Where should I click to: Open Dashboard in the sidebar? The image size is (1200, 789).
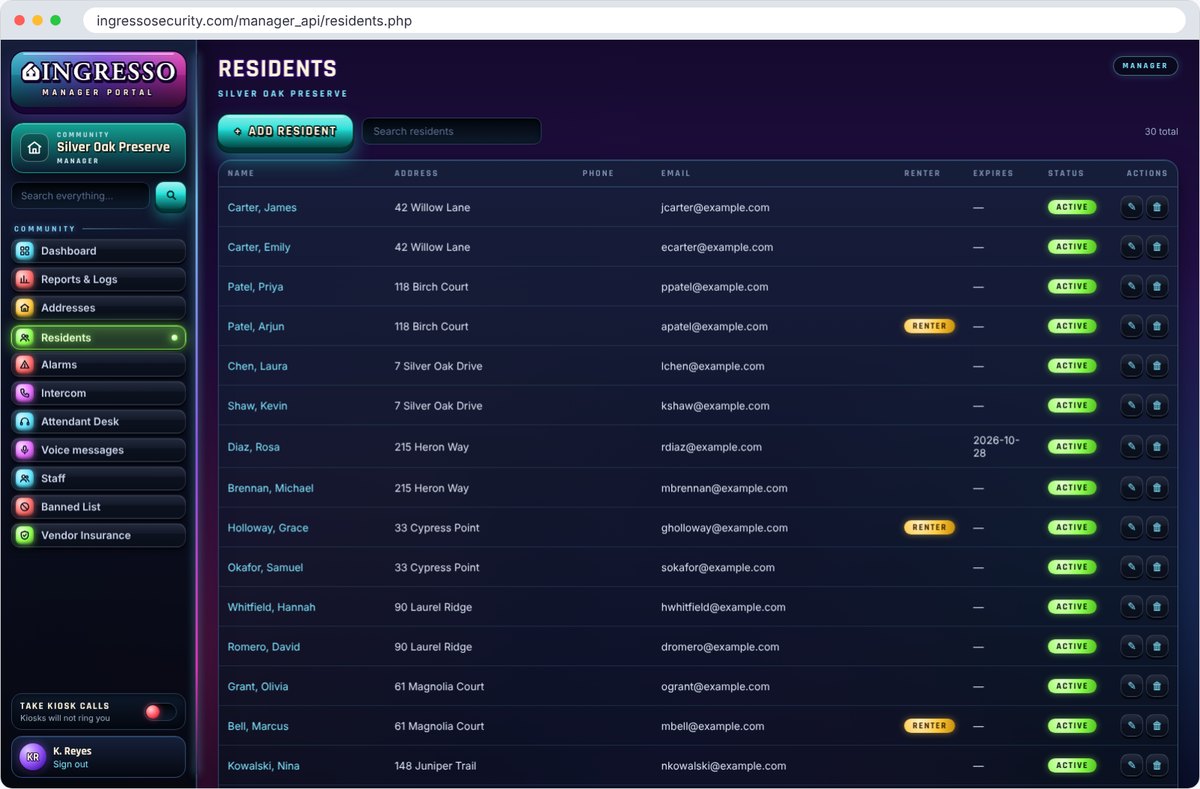coord(98,251)
